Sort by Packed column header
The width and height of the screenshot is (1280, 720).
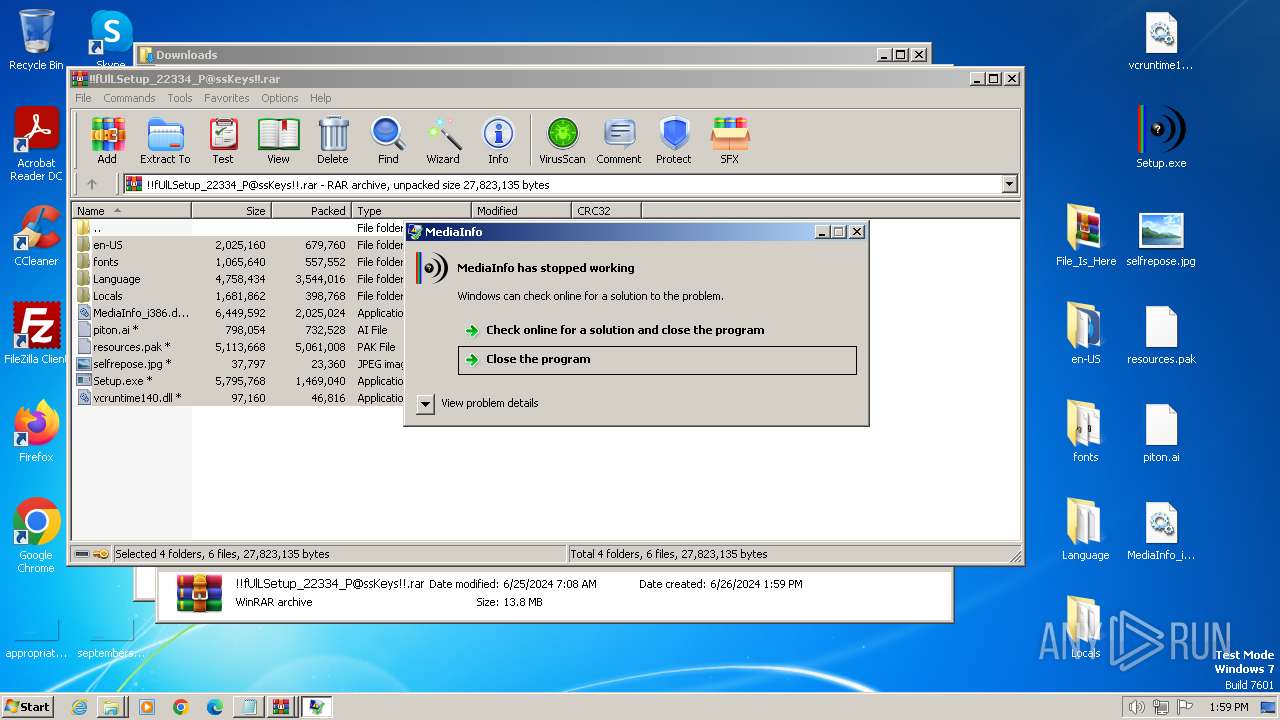coord(311,211)
